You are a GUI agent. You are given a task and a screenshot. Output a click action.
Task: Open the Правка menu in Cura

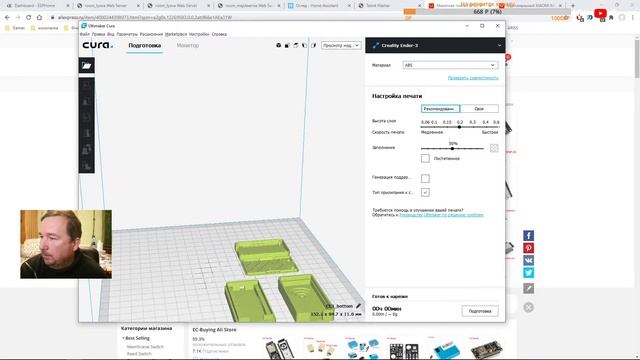click(98, 34)
